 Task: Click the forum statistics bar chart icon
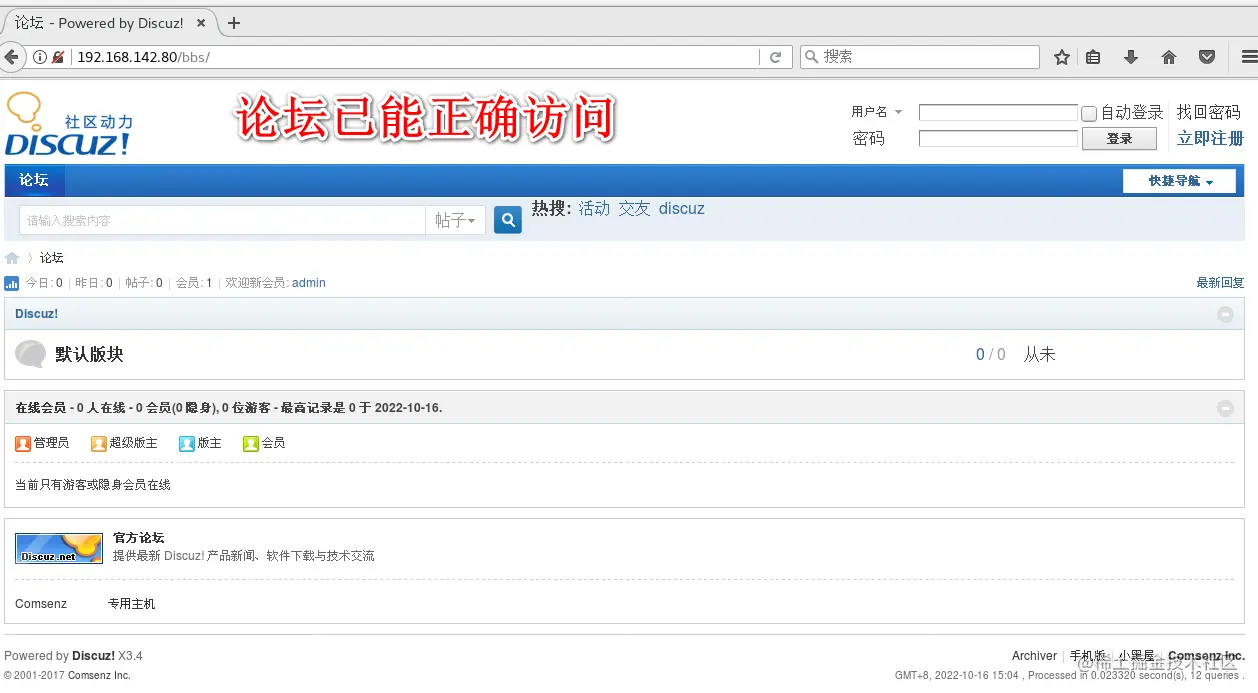coord(12,283)
